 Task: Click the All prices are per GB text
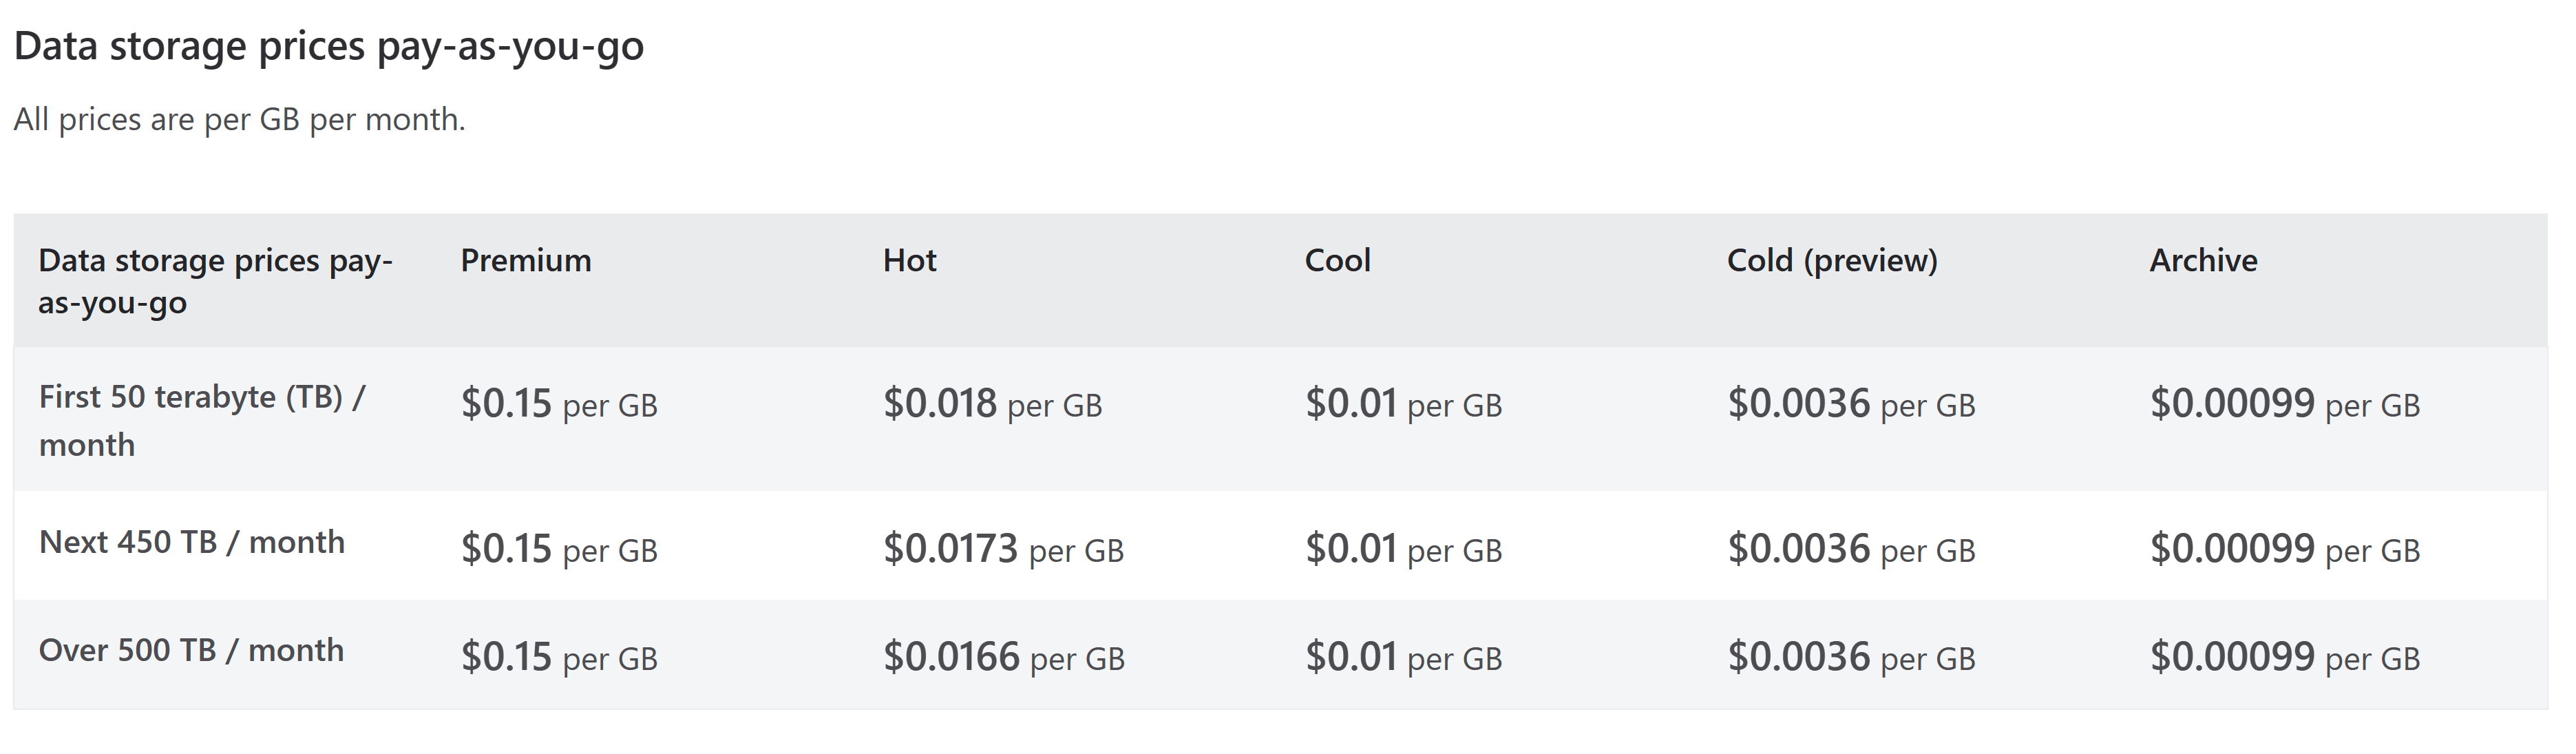pyautogui.click(x=239, y=120)
